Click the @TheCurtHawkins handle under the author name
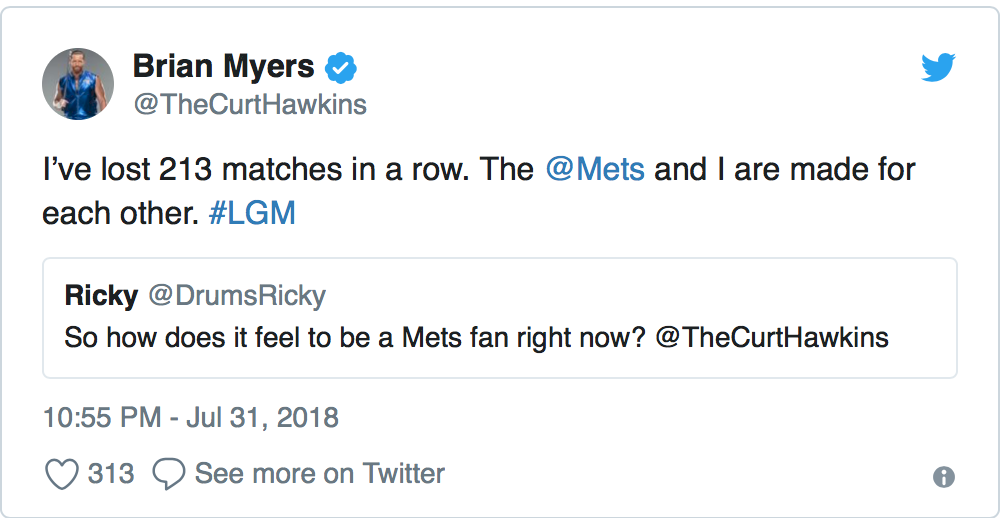This screenshot has height=518, width=1002. [249, 104]
